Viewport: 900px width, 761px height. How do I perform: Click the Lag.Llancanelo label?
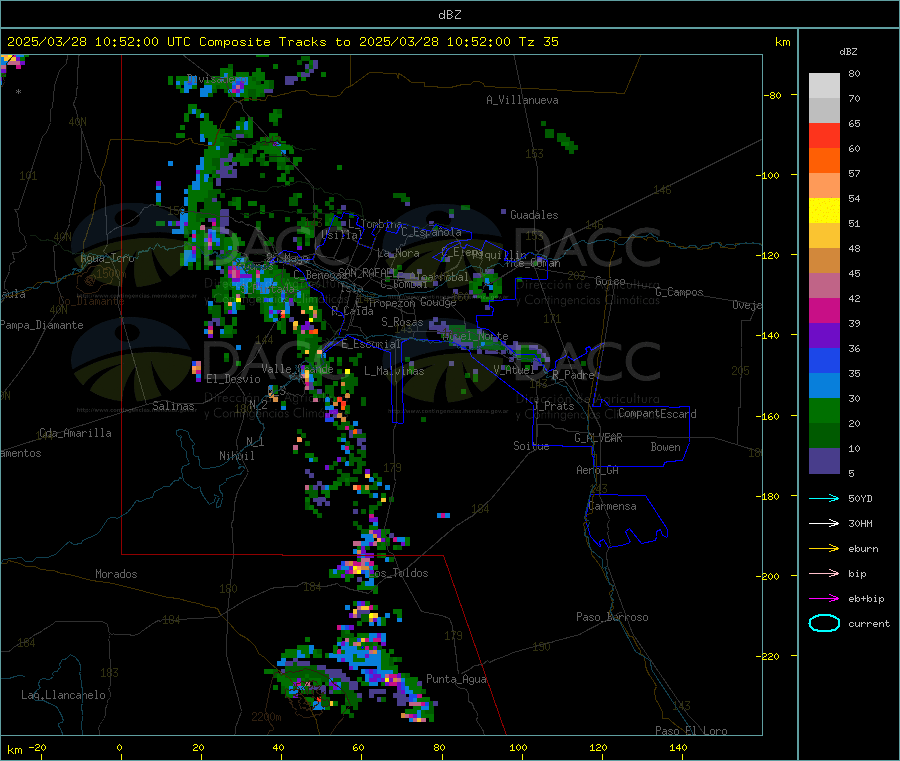[63, 695]
